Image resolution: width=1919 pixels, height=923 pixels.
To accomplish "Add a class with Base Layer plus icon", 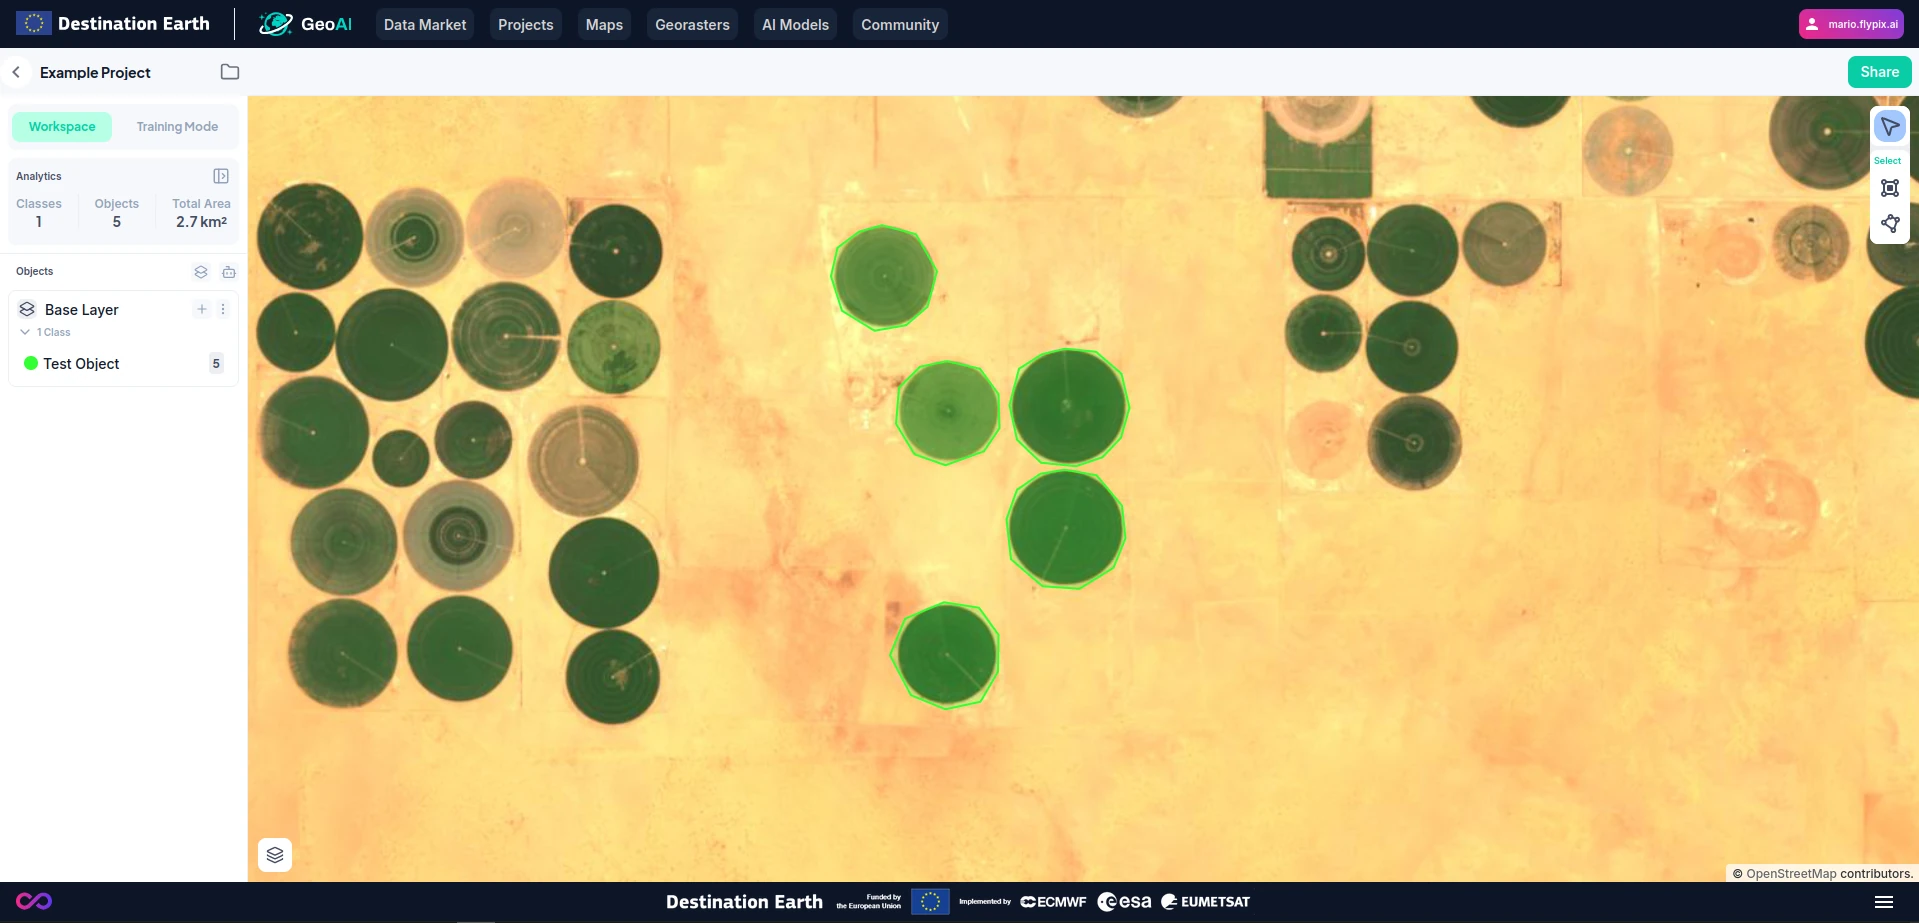I will pos(202,310).
